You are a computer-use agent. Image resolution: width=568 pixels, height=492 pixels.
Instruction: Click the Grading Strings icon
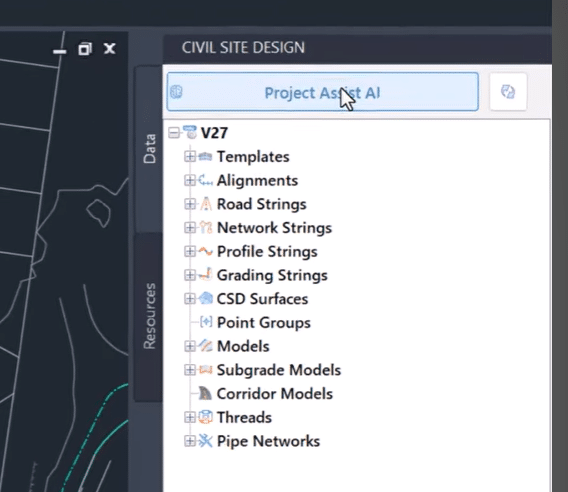[x=205, y=275]
